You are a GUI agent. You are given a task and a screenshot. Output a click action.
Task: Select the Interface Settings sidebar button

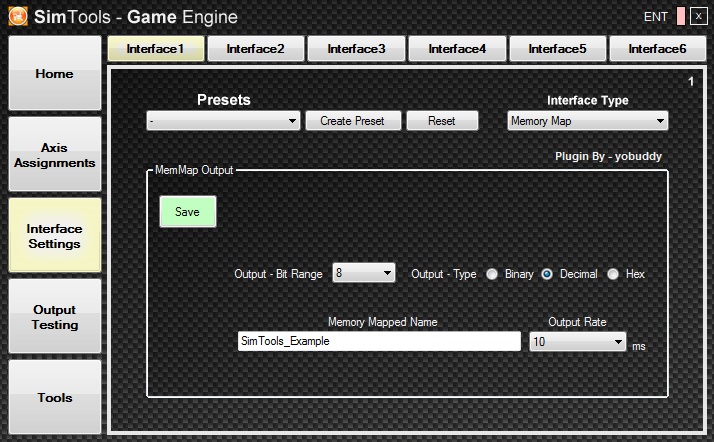coord(55,236)
